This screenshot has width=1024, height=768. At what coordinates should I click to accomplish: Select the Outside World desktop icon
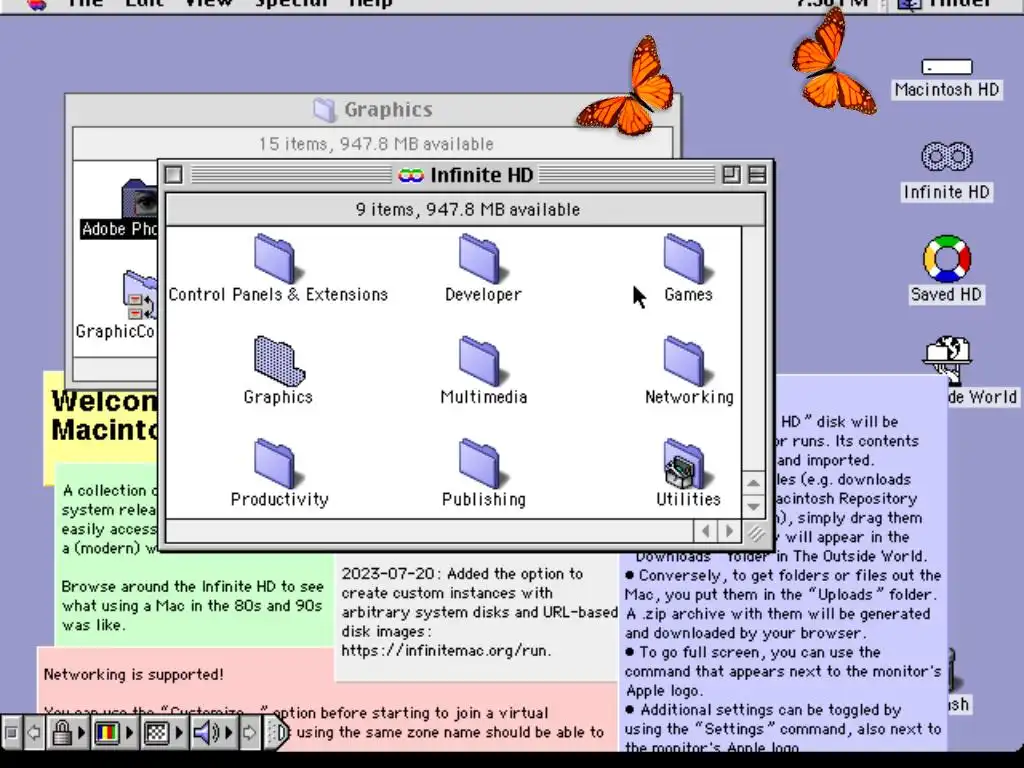[947, 359]
